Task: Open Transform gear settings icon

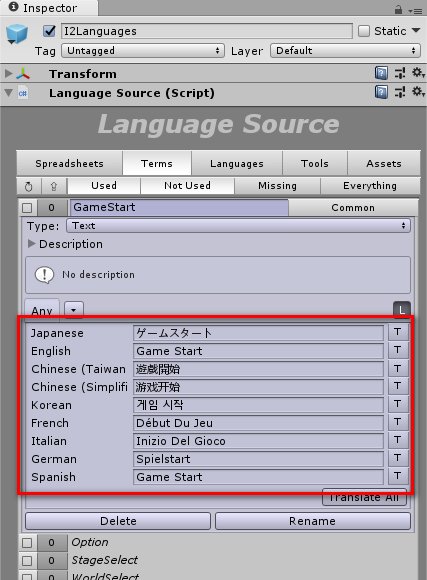Action: coord(418,72)
